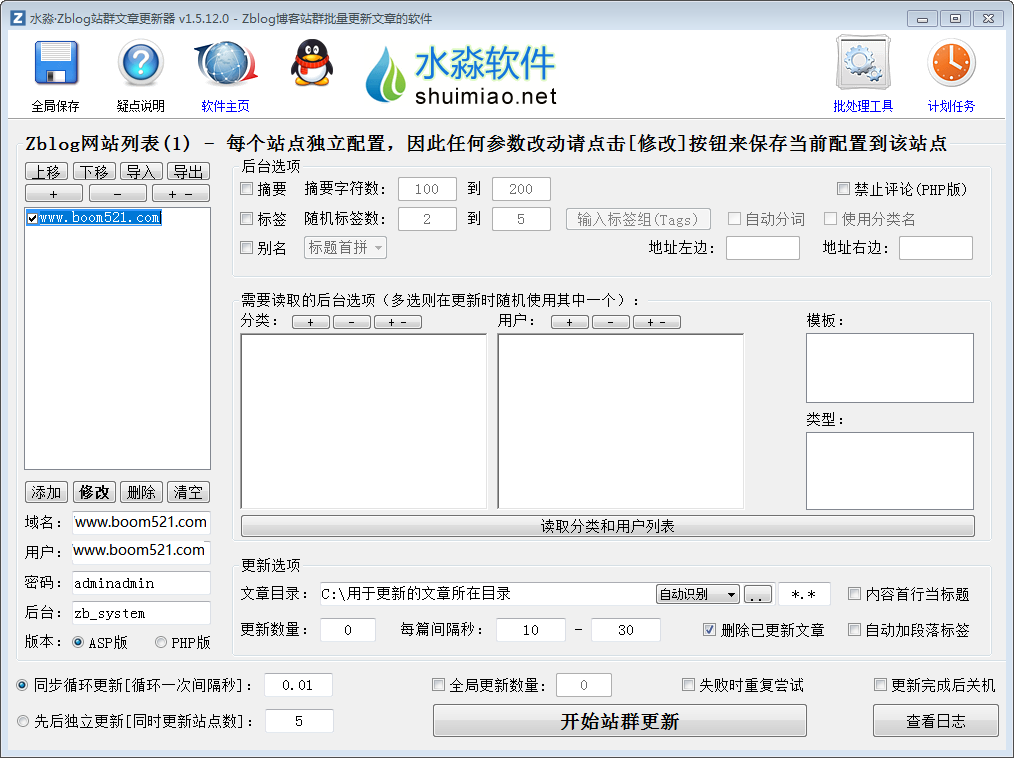Click 添加 to add the site
The image size is (1014, 758).
pos(47,492)
